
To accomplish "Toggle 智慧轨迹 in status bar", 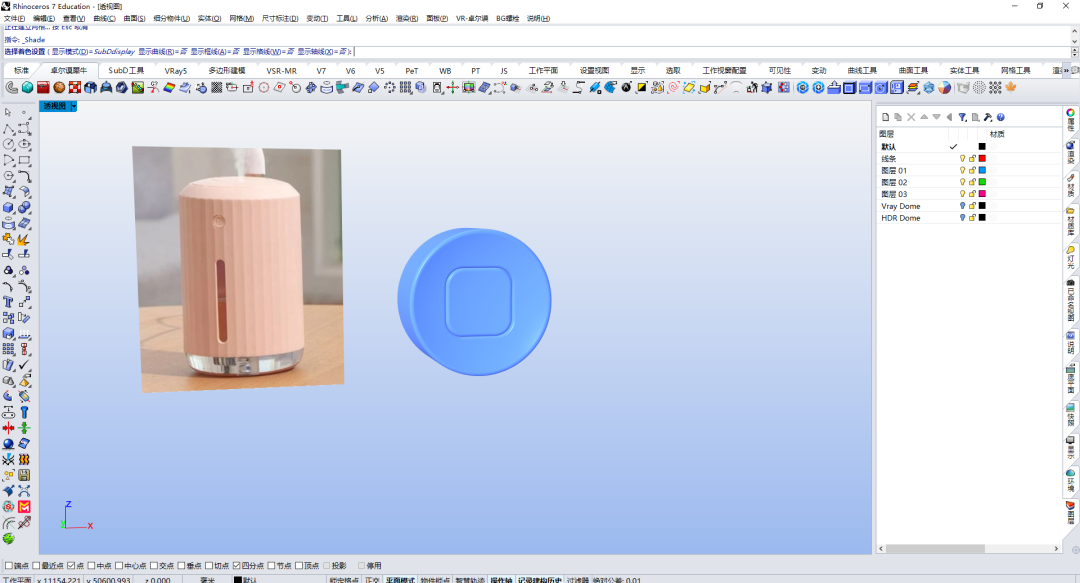I will [x=470, y=580].
